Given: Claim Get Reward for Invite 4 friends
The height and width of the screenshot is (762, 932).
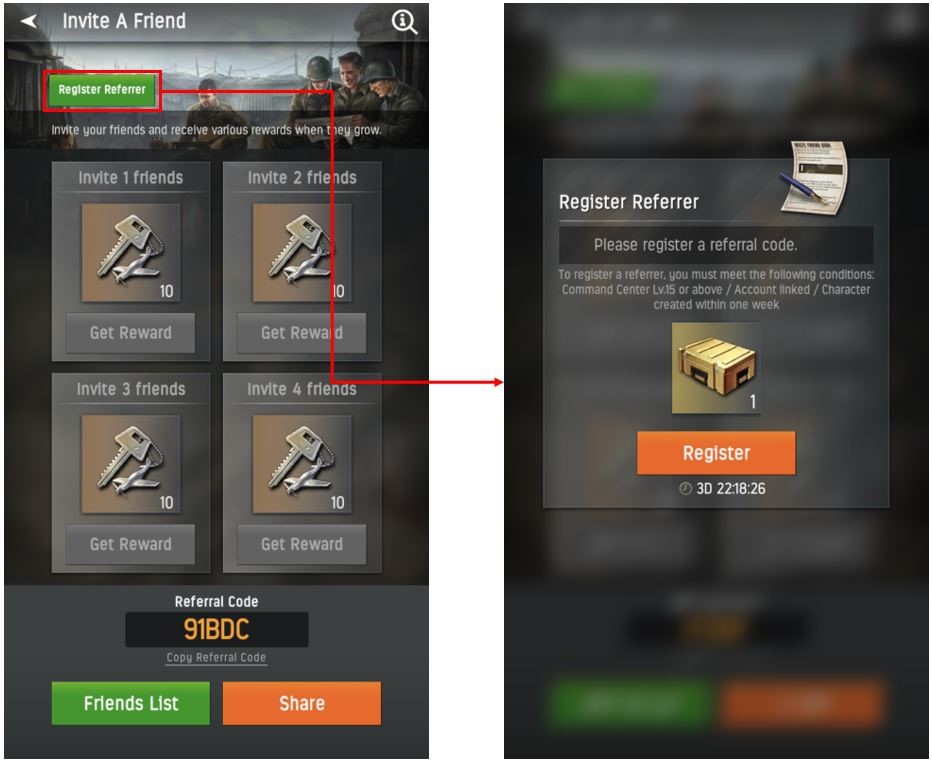Looking at the screenshot, I should tap(302, 544).
